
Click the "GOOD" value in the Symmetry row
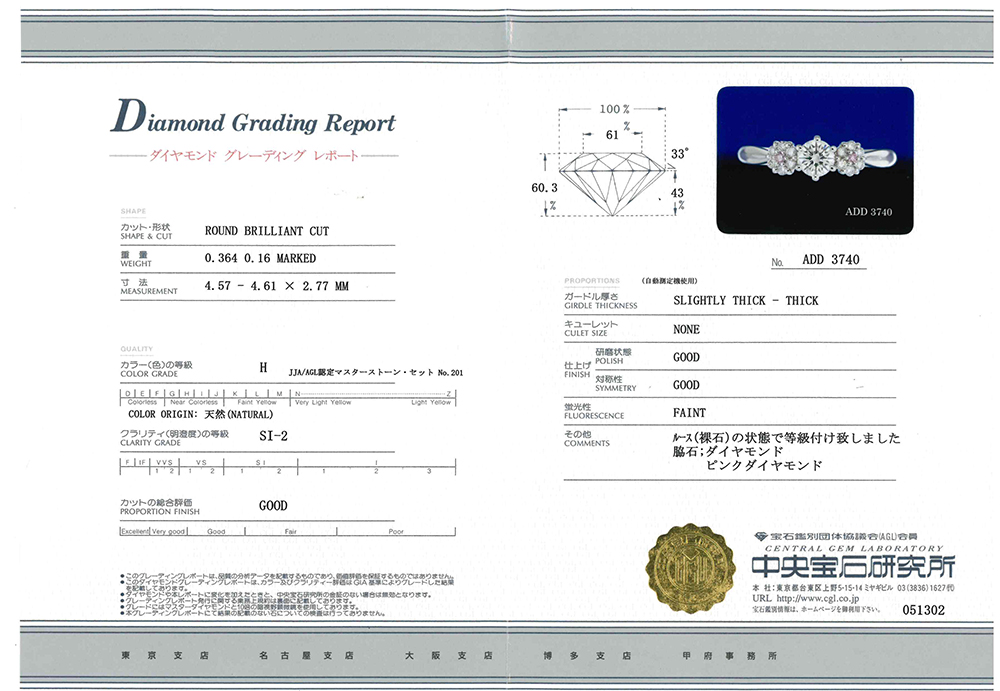(x=686, y=385)
